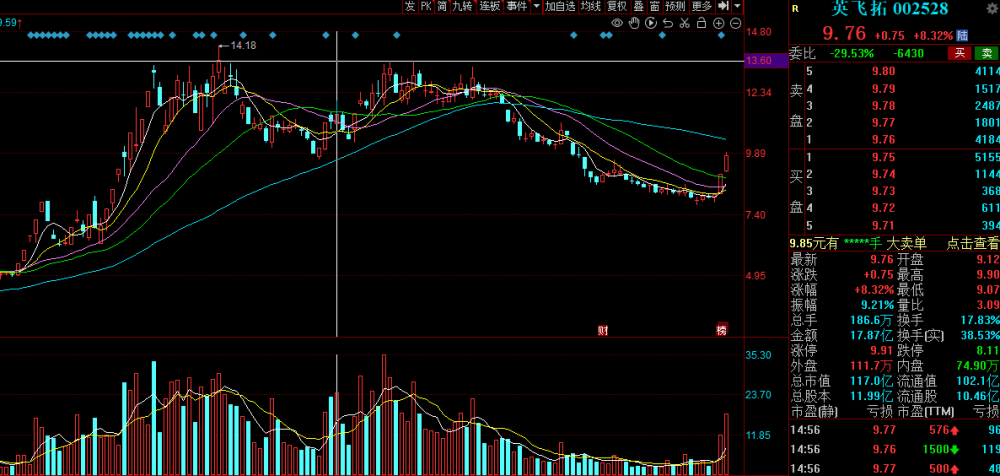Screen dimensions: 1000x476
Task: Click the arrow-to-bar panel collapse icon
Action: 723,6
